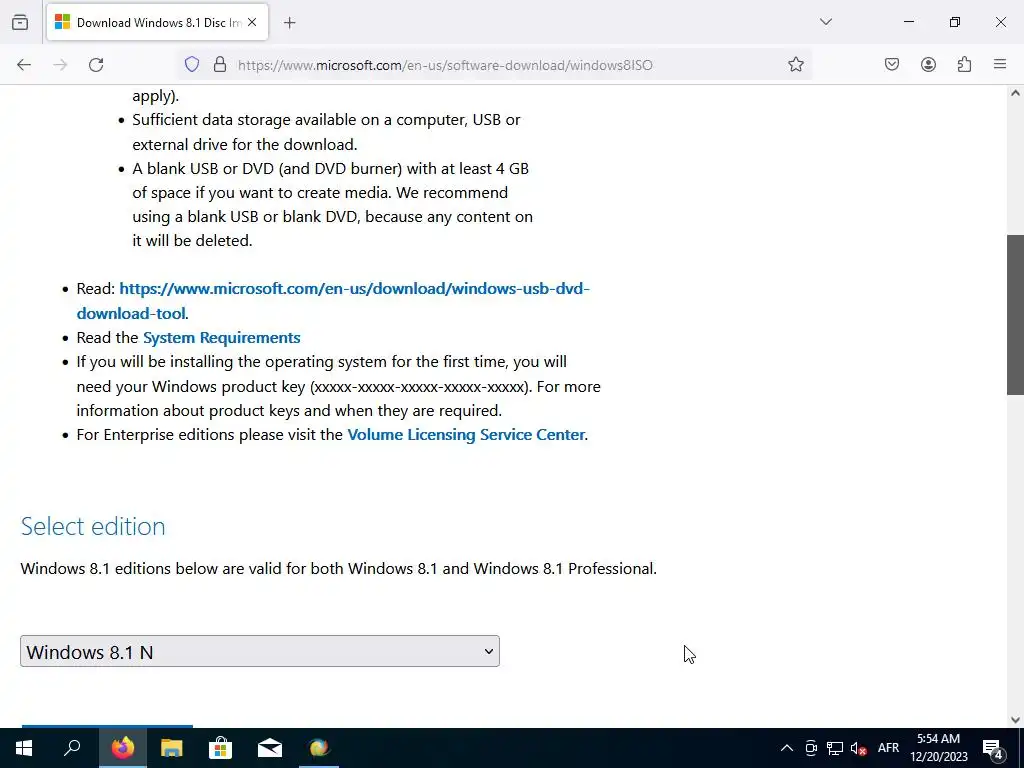Screen dimensions: 1024x768
Task: Bookmark this page with star icon
Action: (x=795, y=65)
